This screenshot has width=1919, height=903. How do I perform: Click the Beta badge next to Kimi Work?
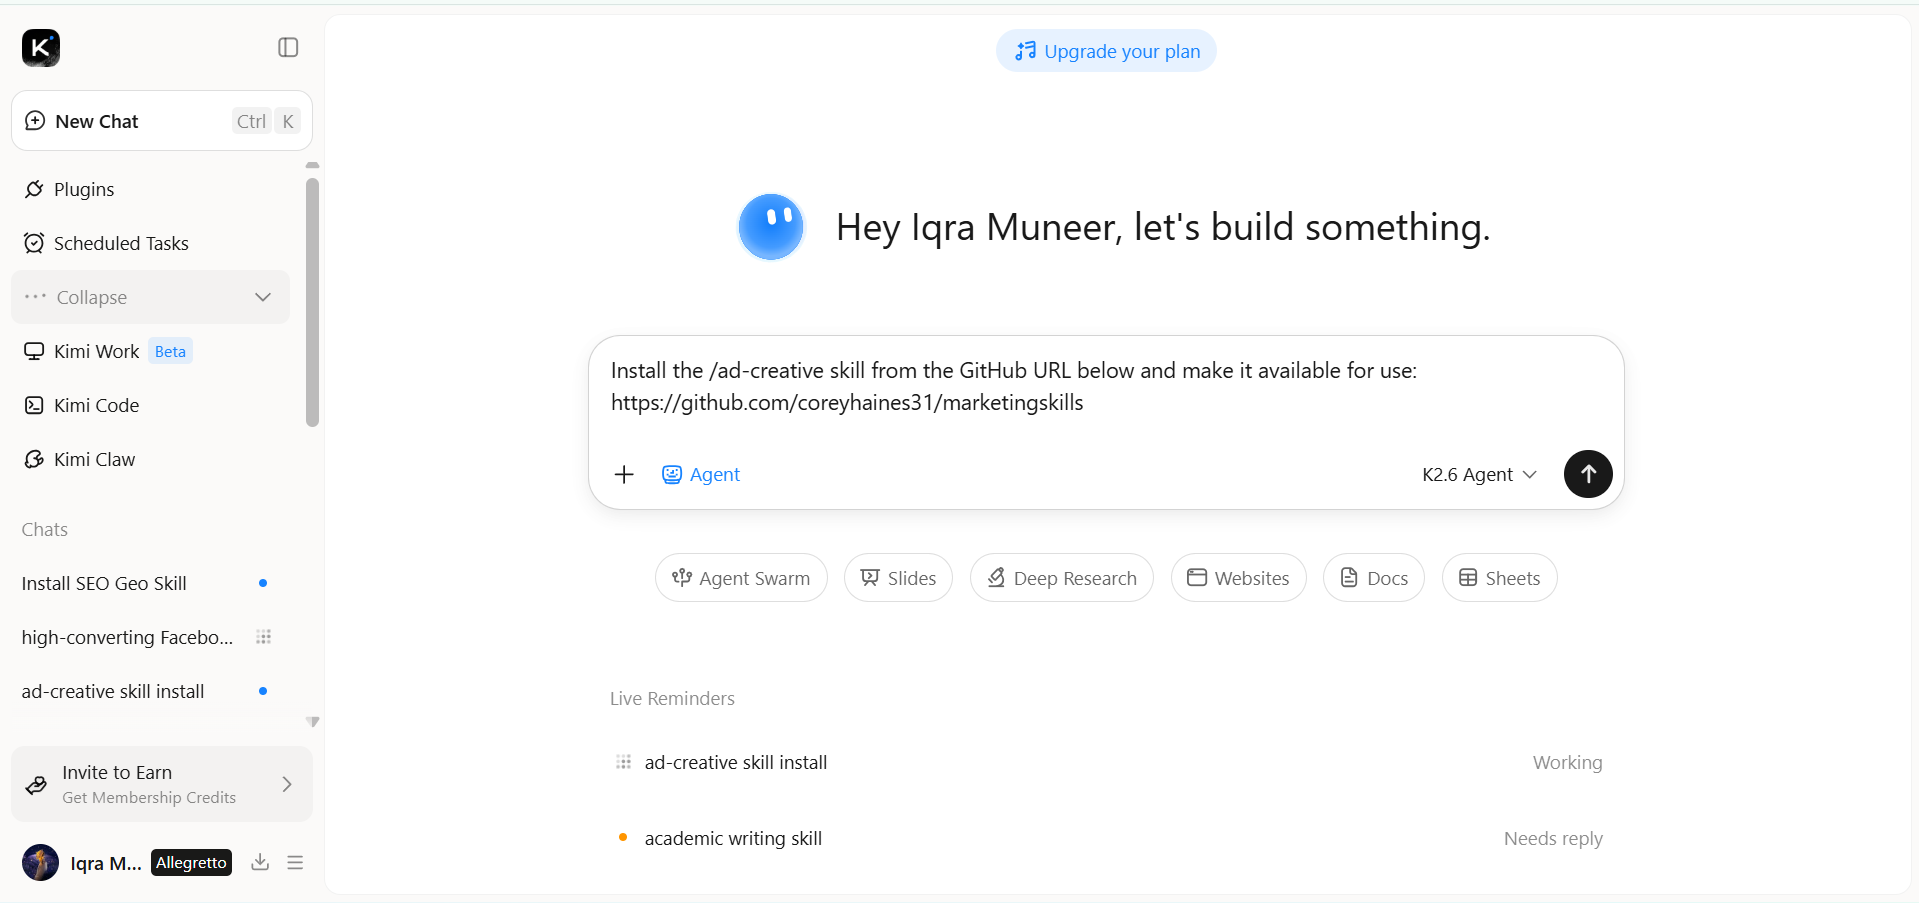[x=170, y=351]
